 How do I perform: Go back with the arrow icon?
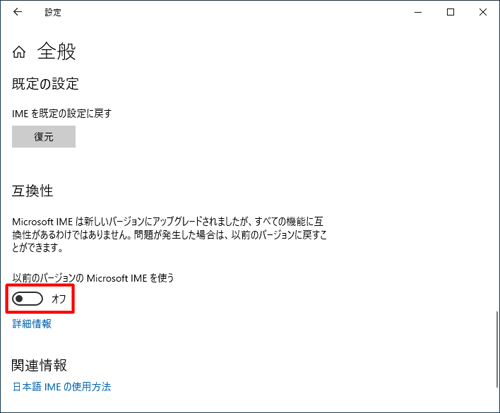point(17,12)
